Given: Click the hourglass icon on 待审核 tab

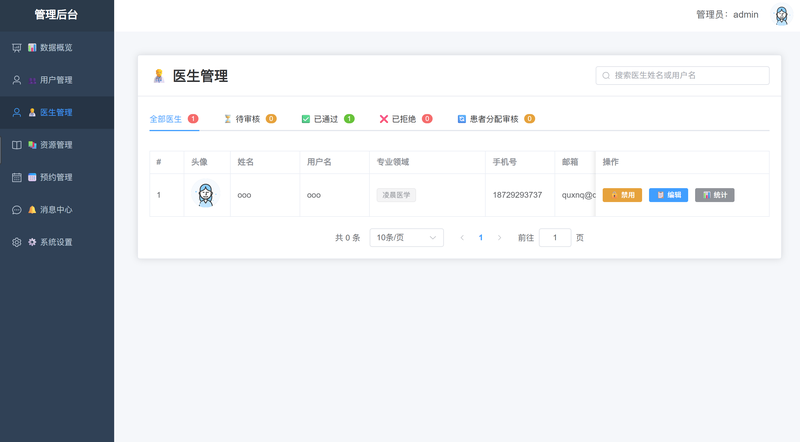Looking at the screenshot, I should 228,119.
